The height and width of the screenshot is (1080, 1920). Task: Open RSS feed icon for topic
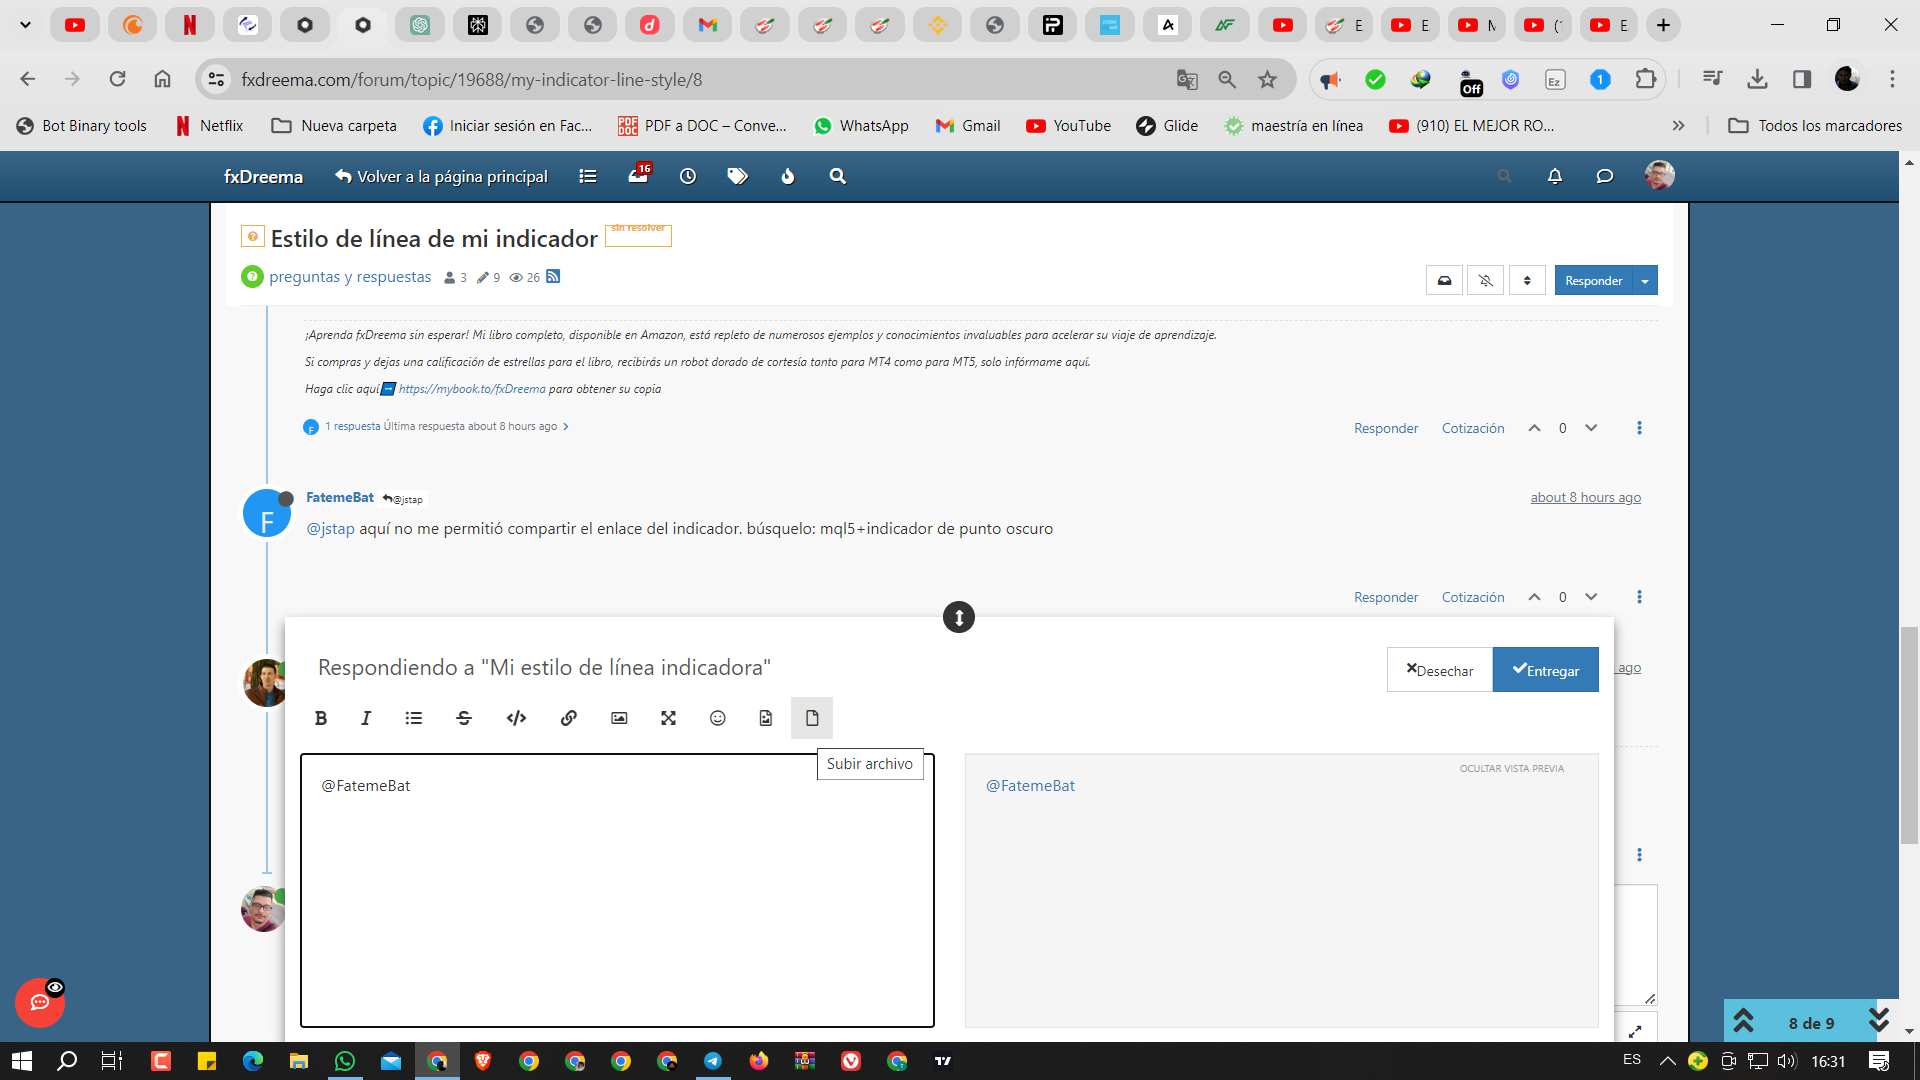[553, 277]
